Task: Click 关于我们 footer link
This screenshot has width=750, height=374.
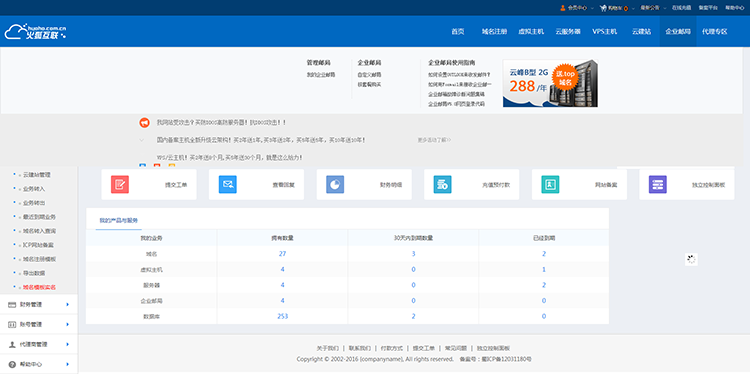Action: pyautogui.click(x=328, y=348)
